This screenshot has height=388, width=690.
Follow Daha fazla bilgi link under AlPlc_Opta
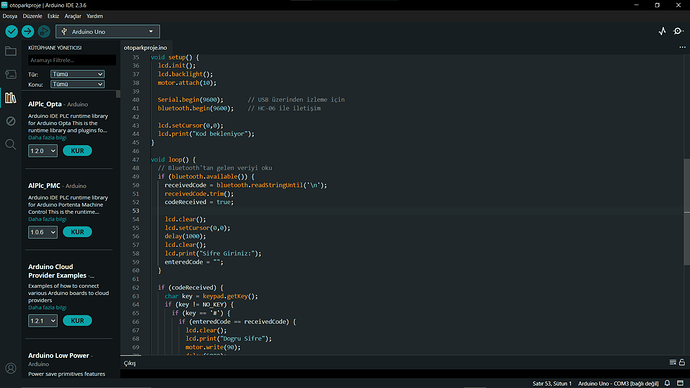click(x=47, y=138)
